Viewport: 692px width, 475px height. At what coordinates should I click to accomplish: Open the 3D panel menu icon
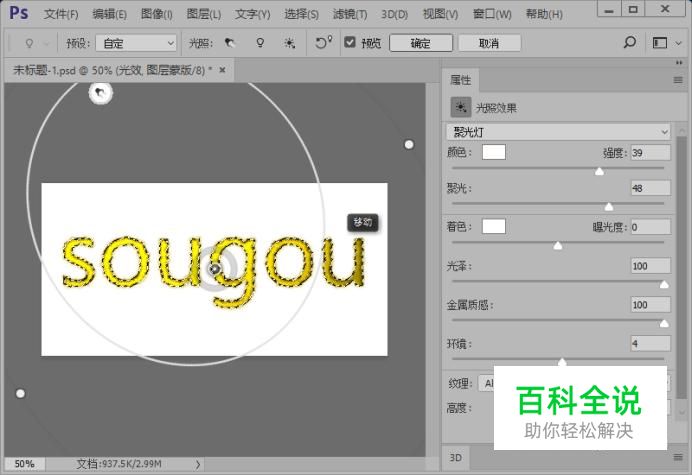point(678,457)
